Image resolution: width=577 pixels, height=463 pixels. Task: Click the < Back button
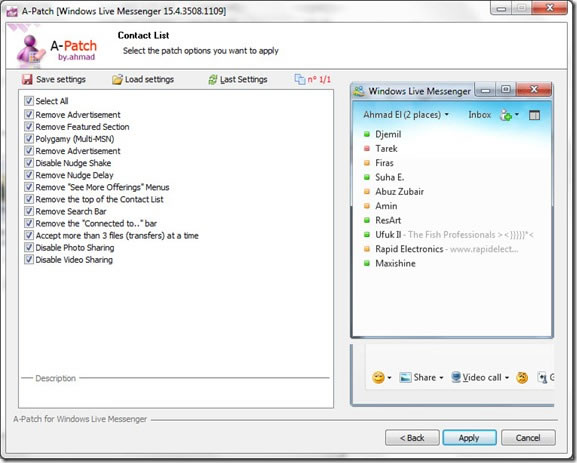coord(412,438)
